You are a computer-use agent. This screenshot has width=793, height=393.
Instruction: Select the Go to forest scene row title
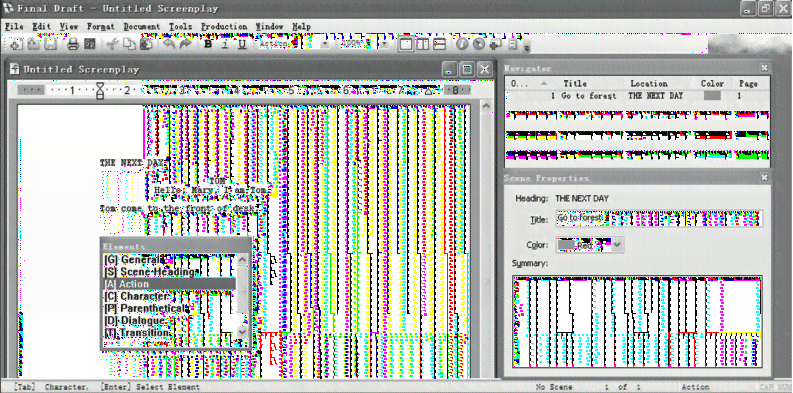(589, 96)
